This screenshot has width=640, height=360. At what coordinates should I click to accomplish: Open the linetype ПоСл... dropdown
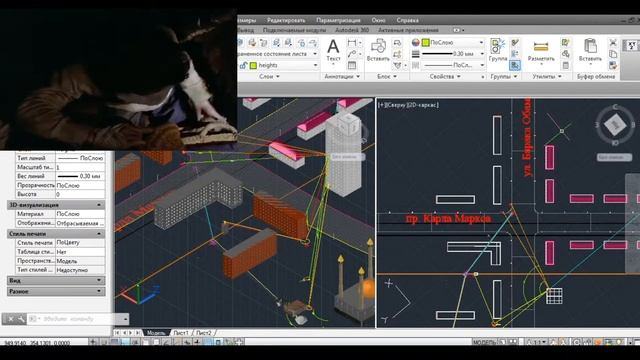[482, 65]
